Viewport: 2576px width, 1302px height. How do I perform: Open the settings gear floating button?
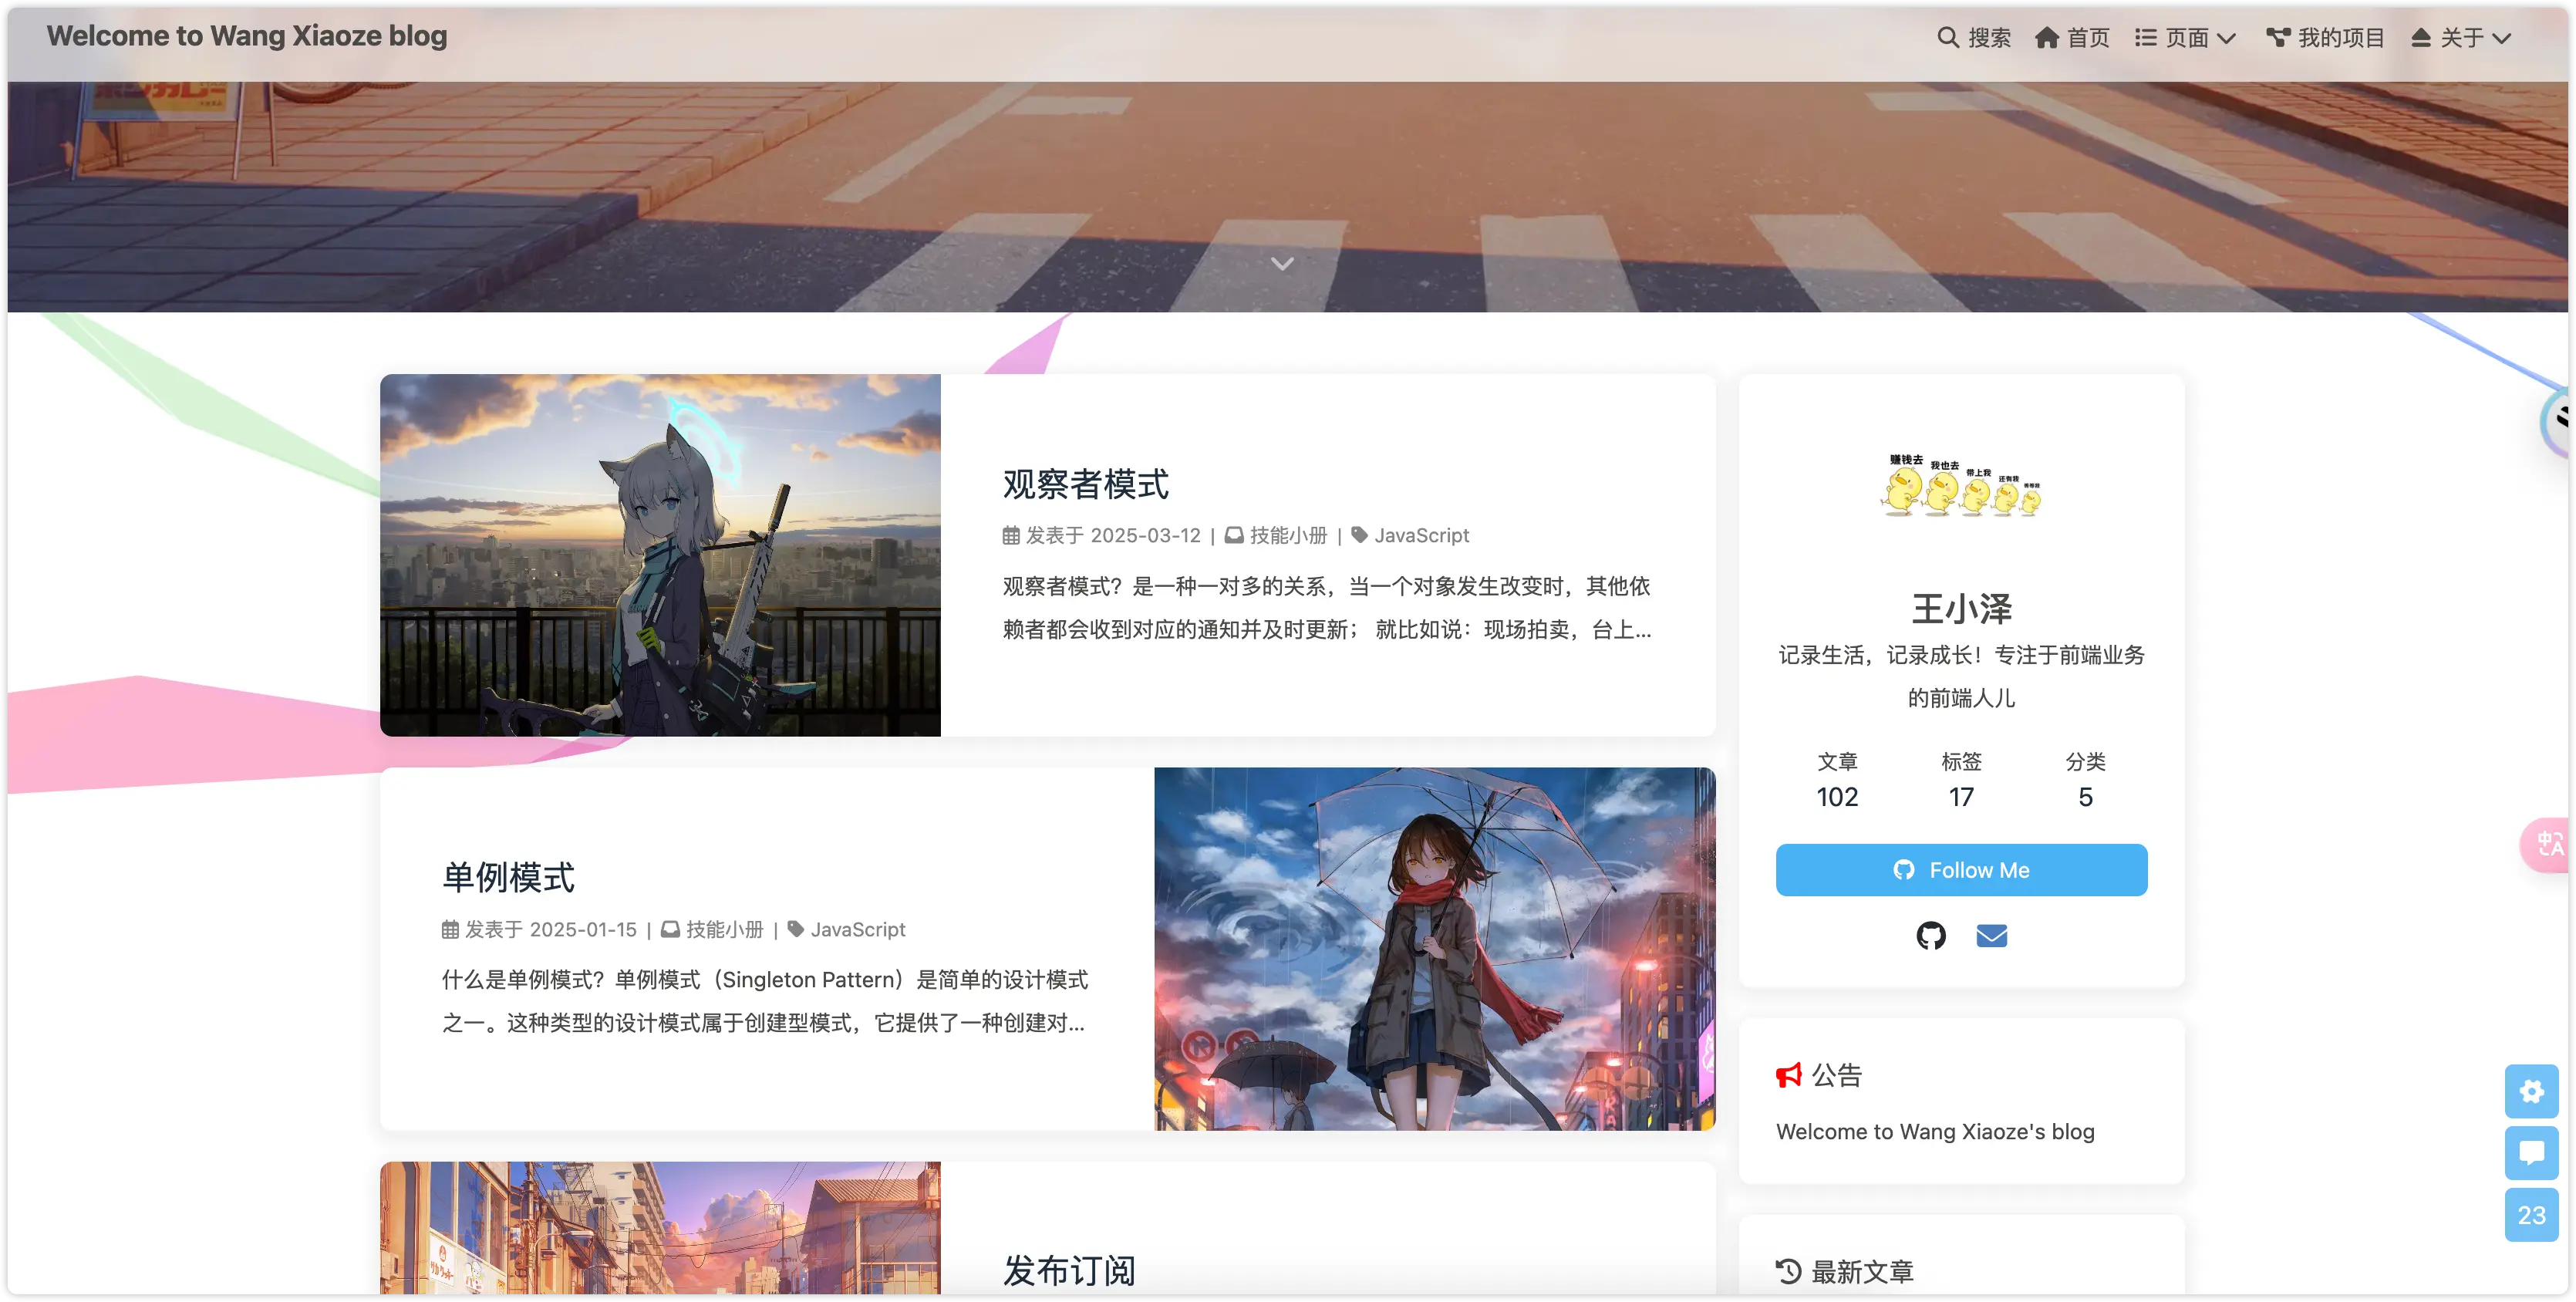point(2531,1091)
